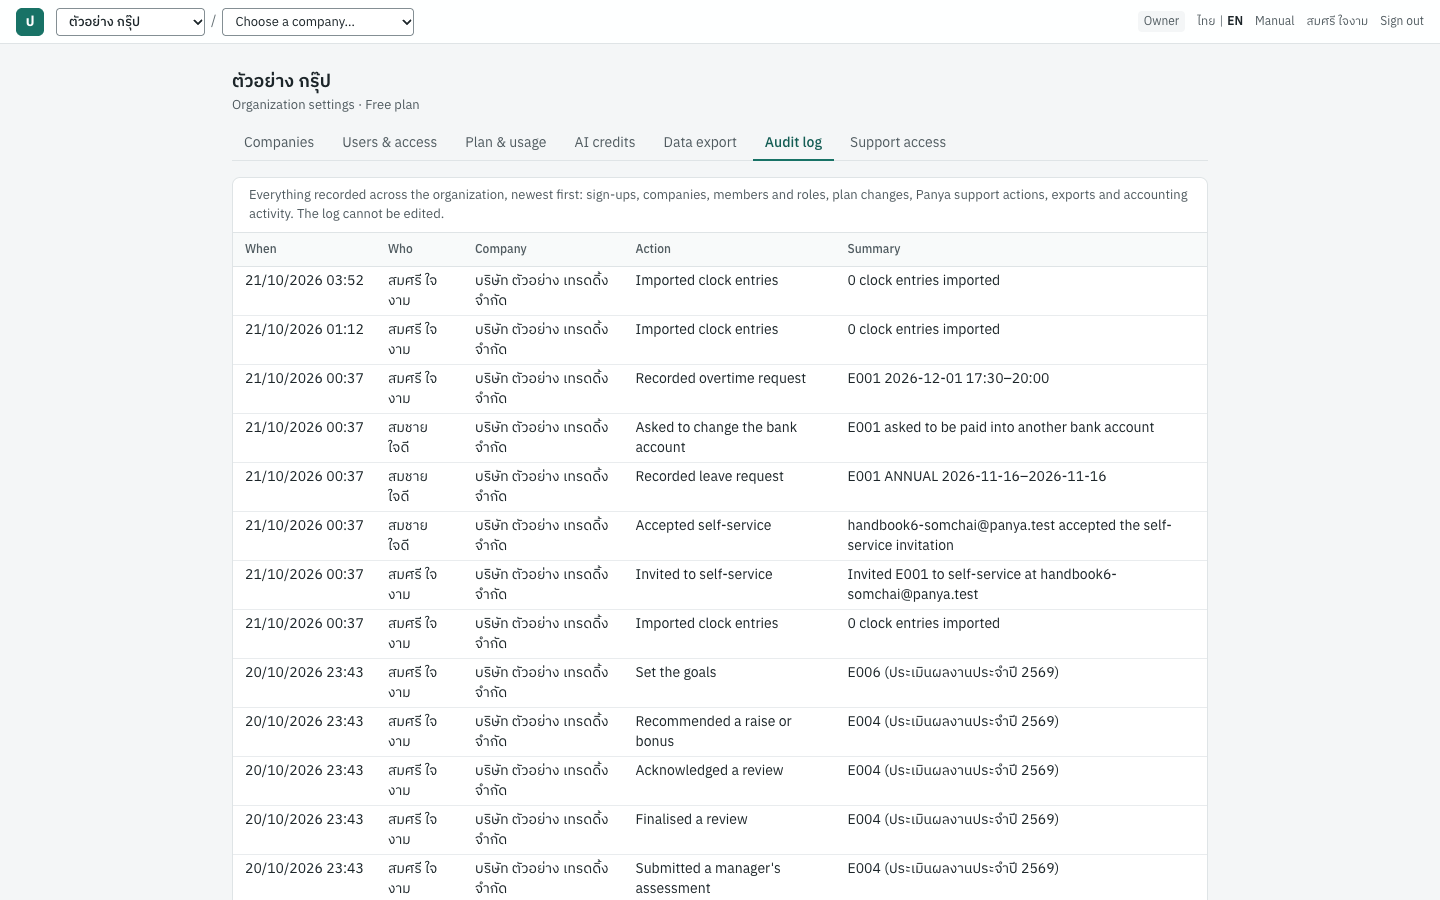Open the Choose a company dropdown
The image size is (1440, 900).
[318, 22]
